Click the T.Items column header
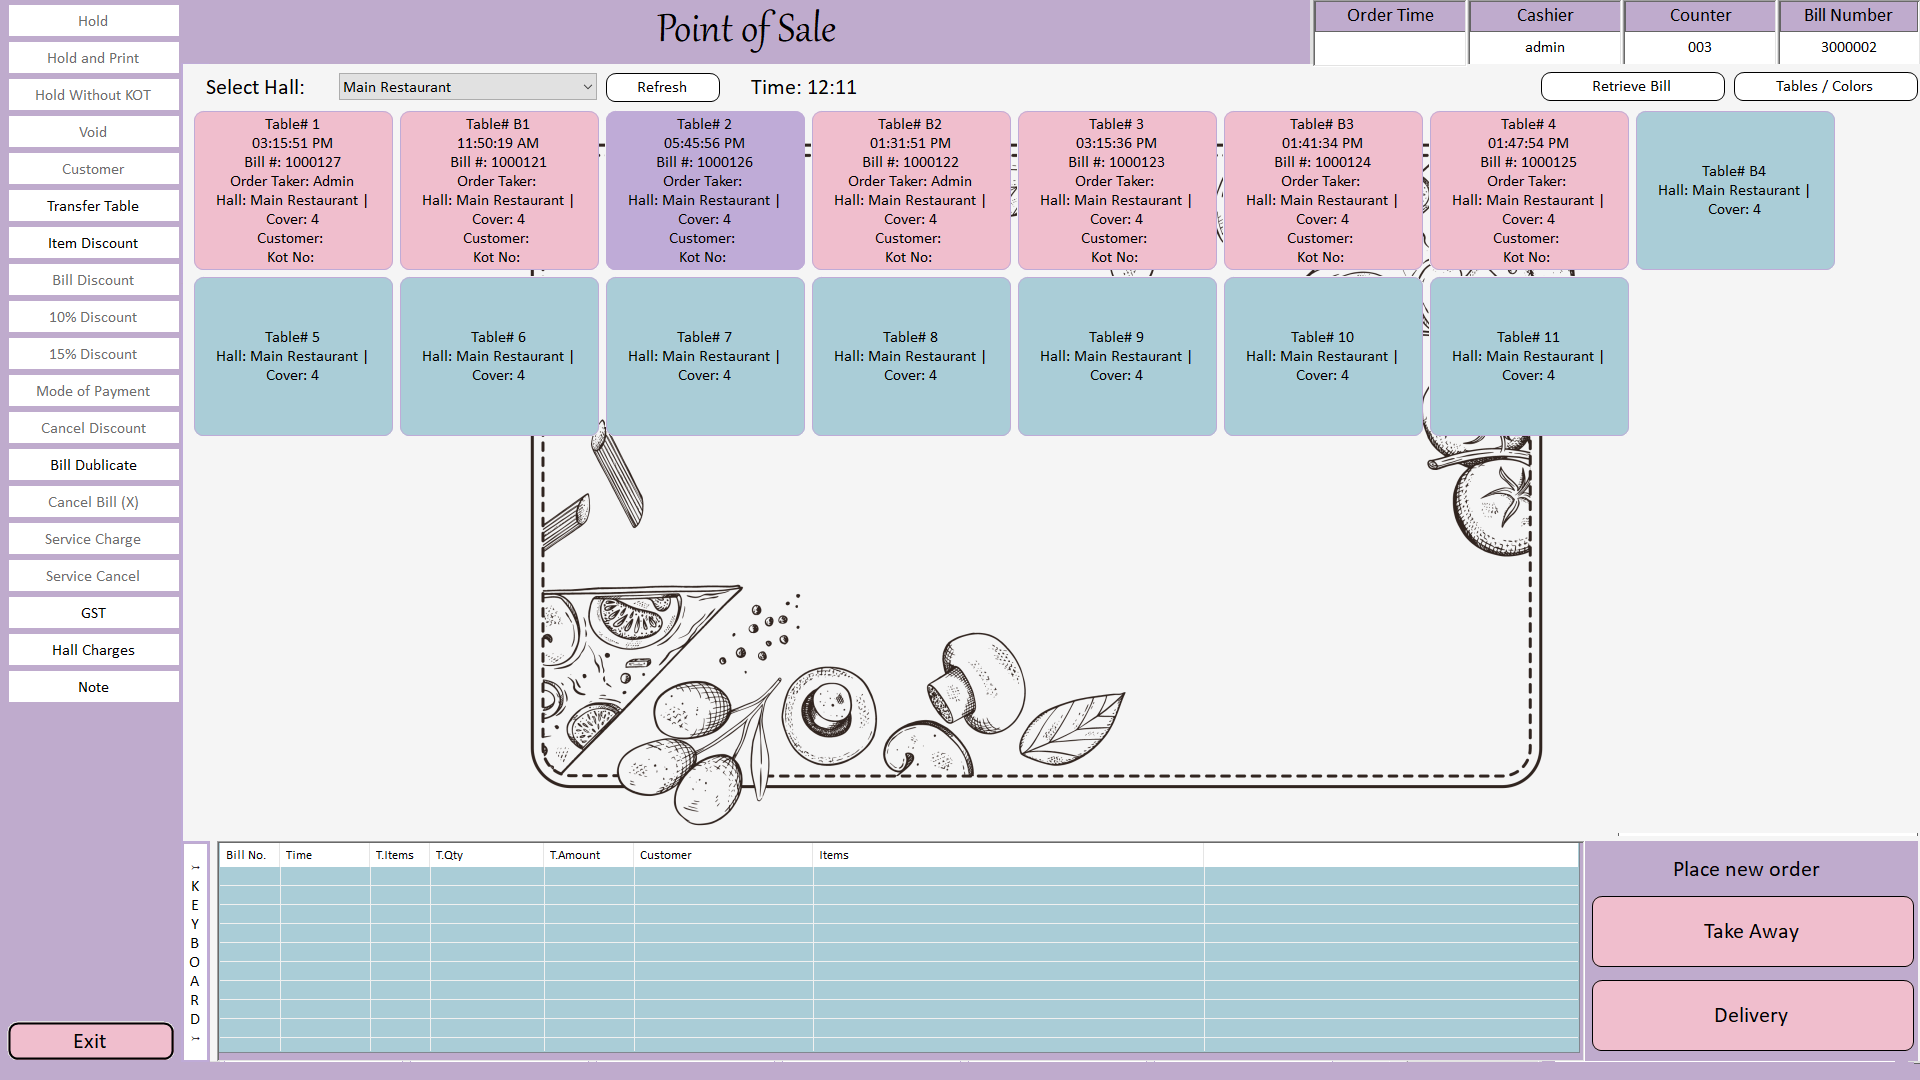The width and height of the screenshot is (1920, 1080). (400, 855)
